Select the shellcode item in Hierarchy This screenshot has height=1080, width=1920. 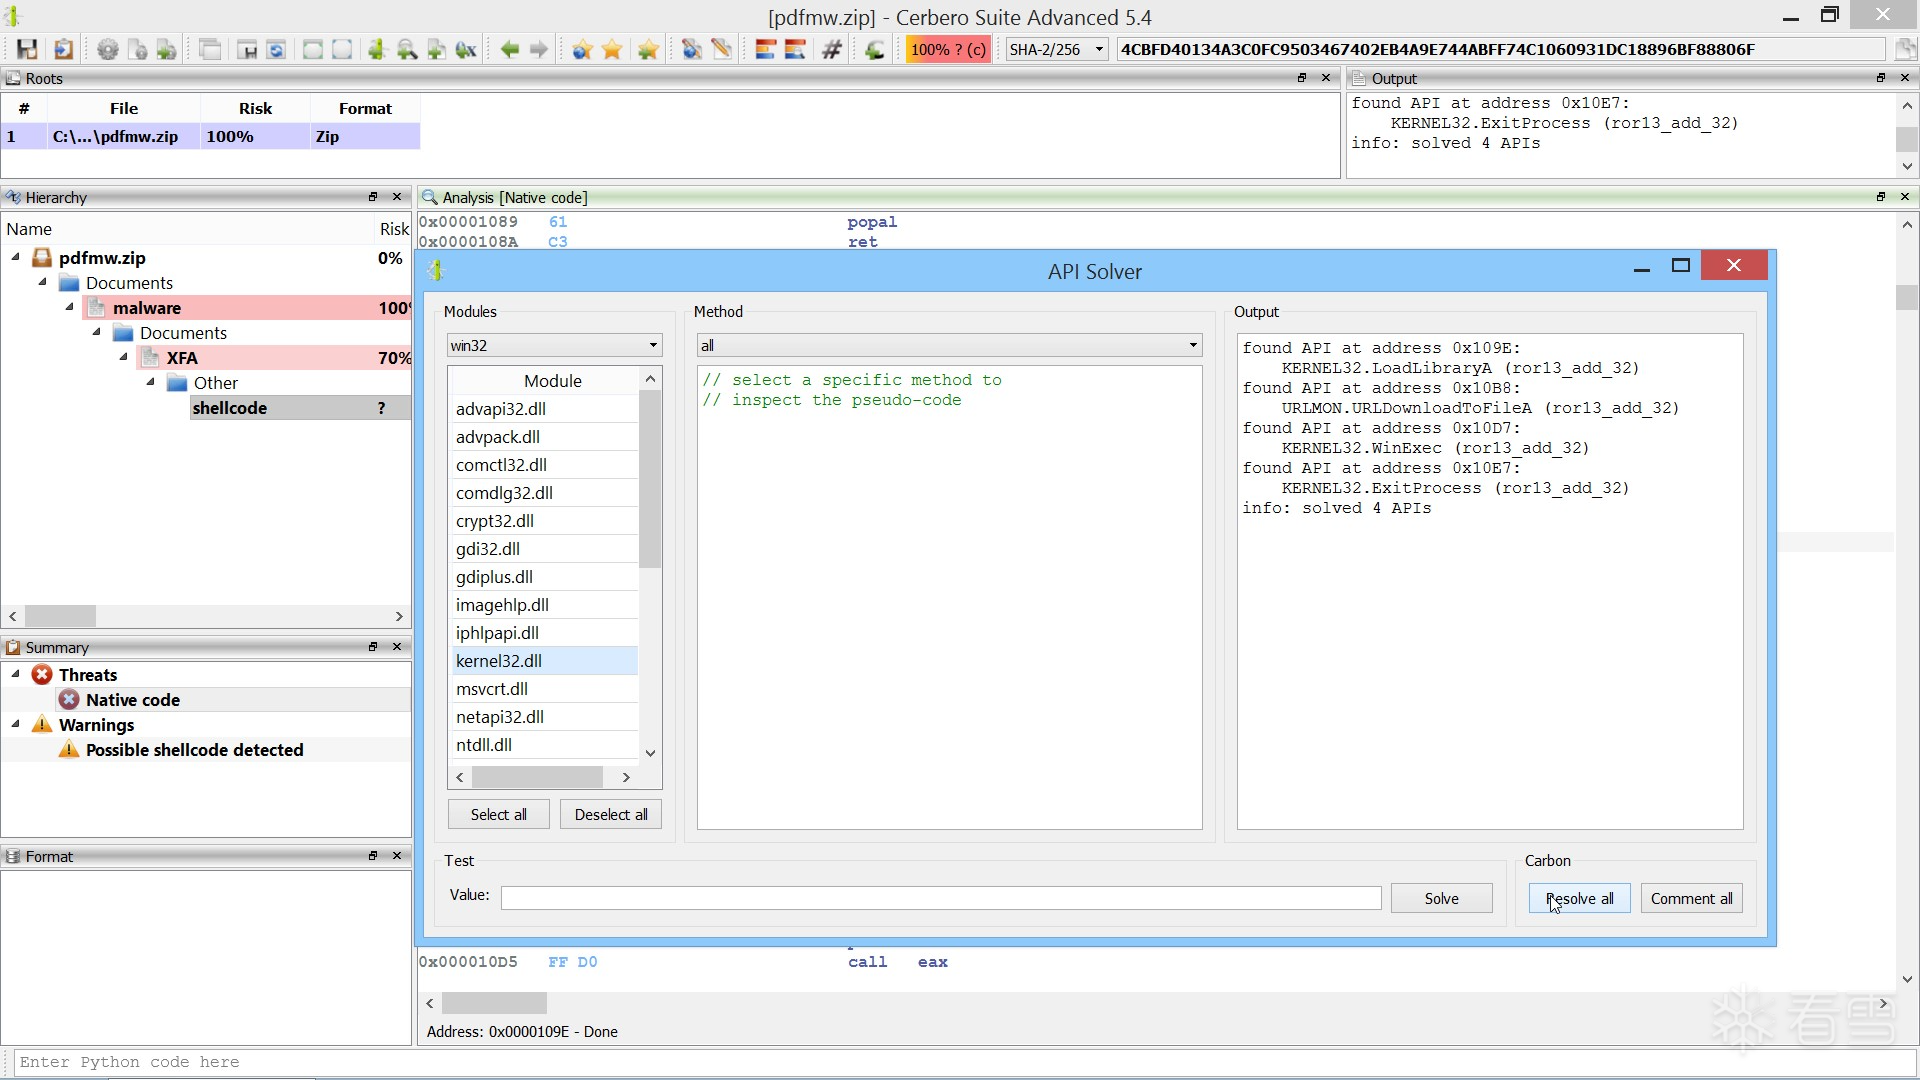click(230, 408)
